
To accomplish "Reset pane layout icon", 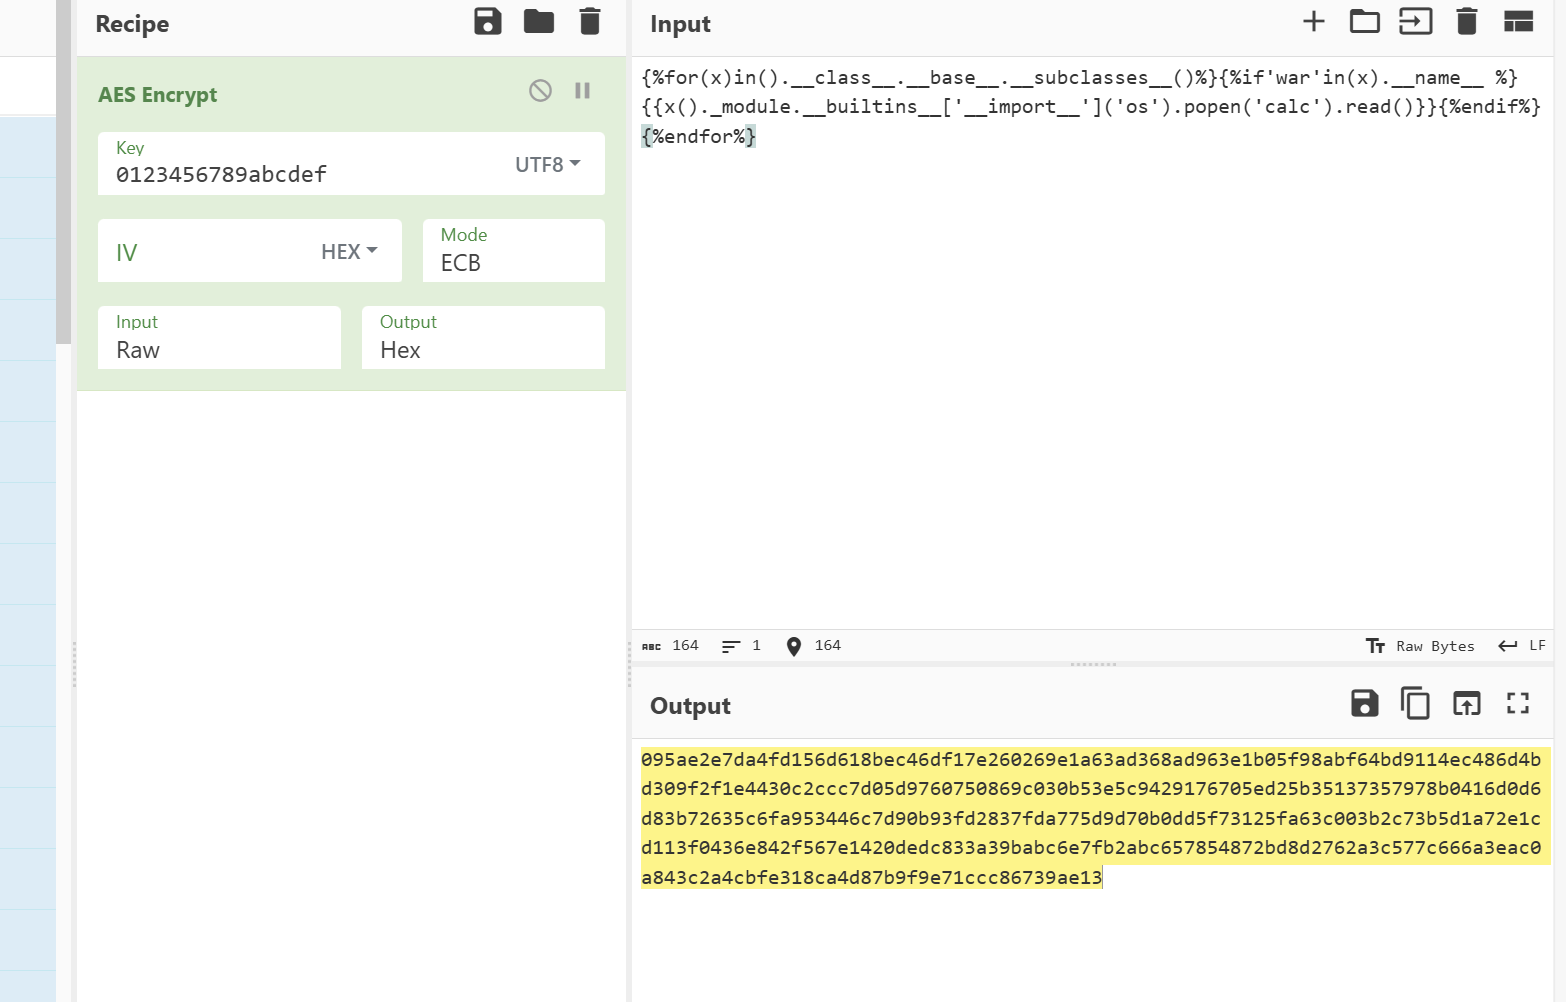I will tap(1518, 21).
